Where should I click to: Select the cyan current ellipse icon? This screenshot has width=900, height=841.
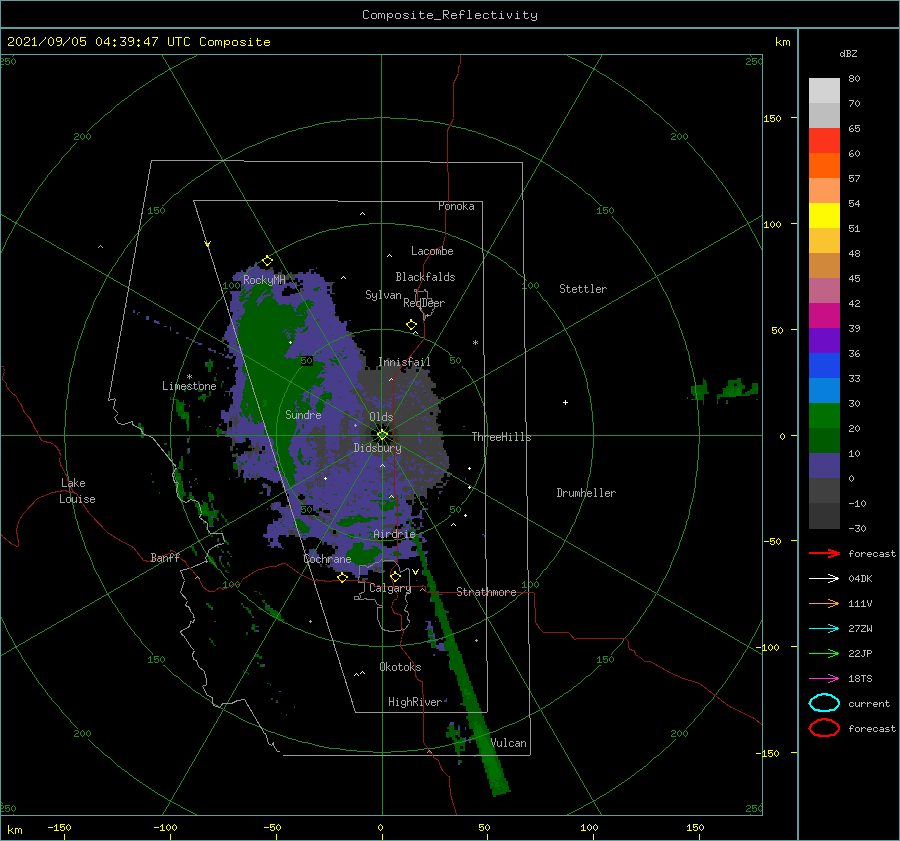pyautogui.click(x=824, y=703)
